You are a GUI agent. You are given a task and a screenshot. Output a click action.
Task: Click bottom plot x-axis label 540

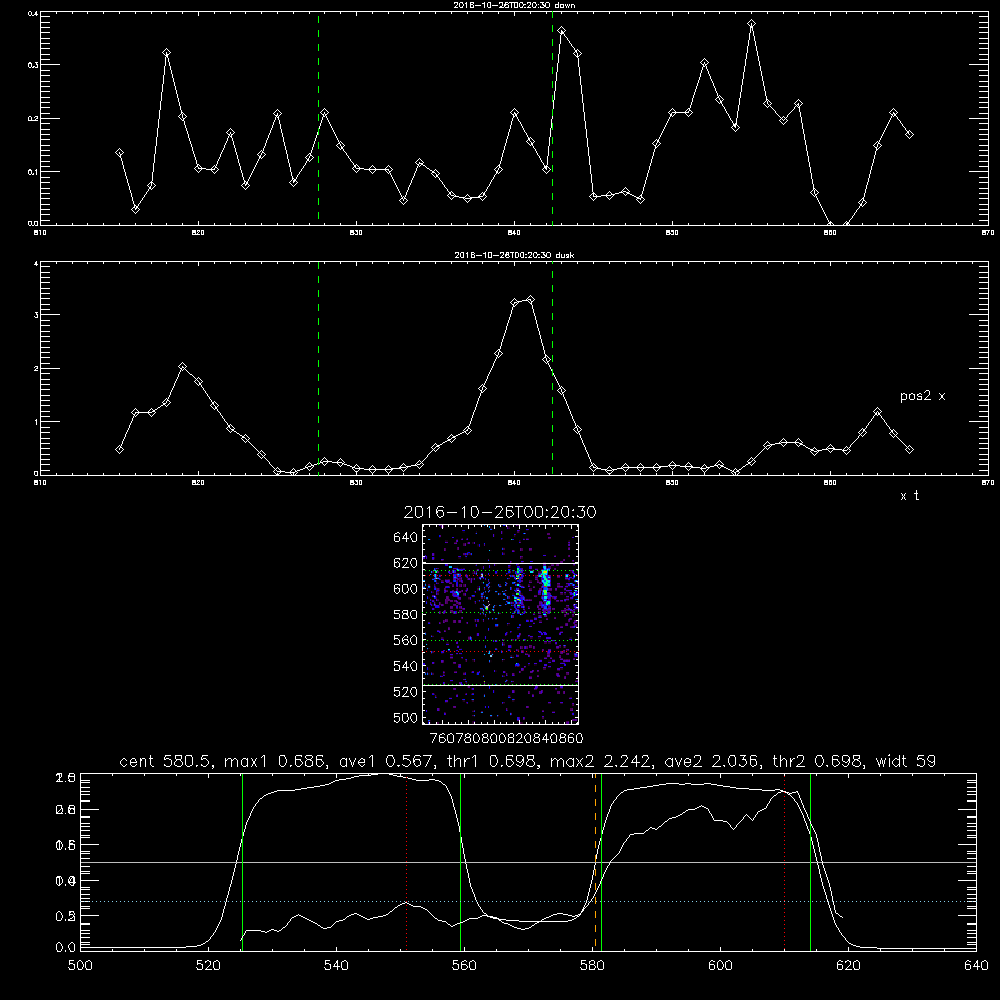tap(336, 966)
